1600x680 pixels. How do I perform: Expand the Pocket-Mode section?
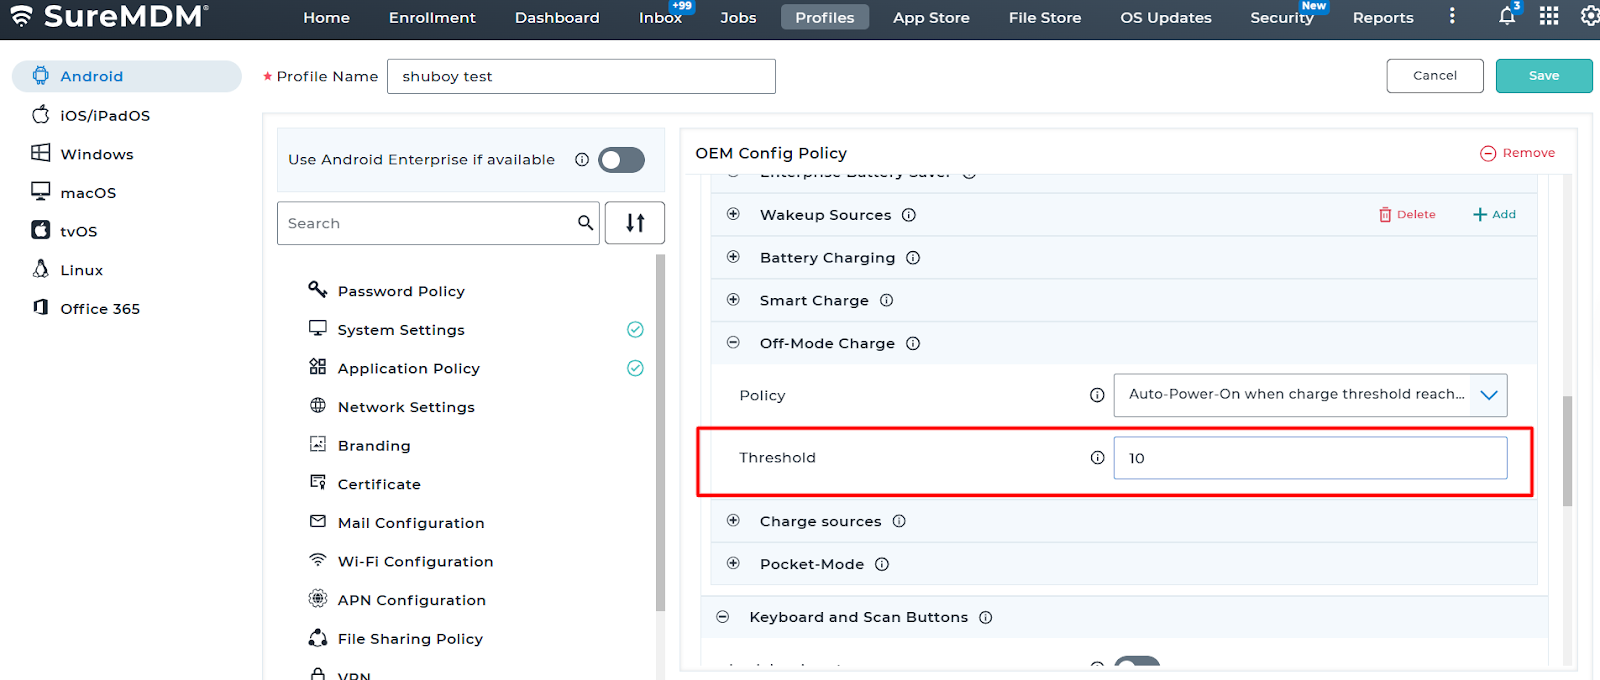point(733,564)
